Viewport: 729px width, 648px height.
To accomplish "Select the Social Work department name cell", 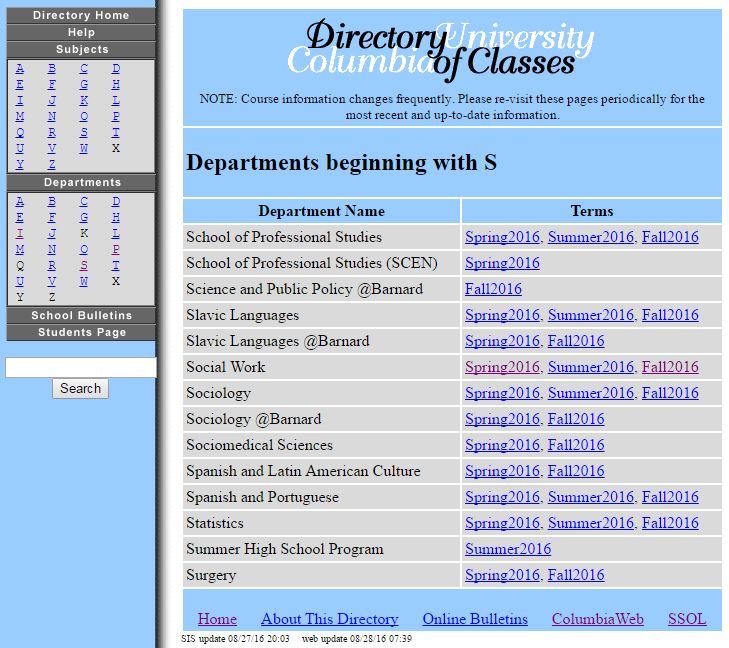I will coord(321,367).
